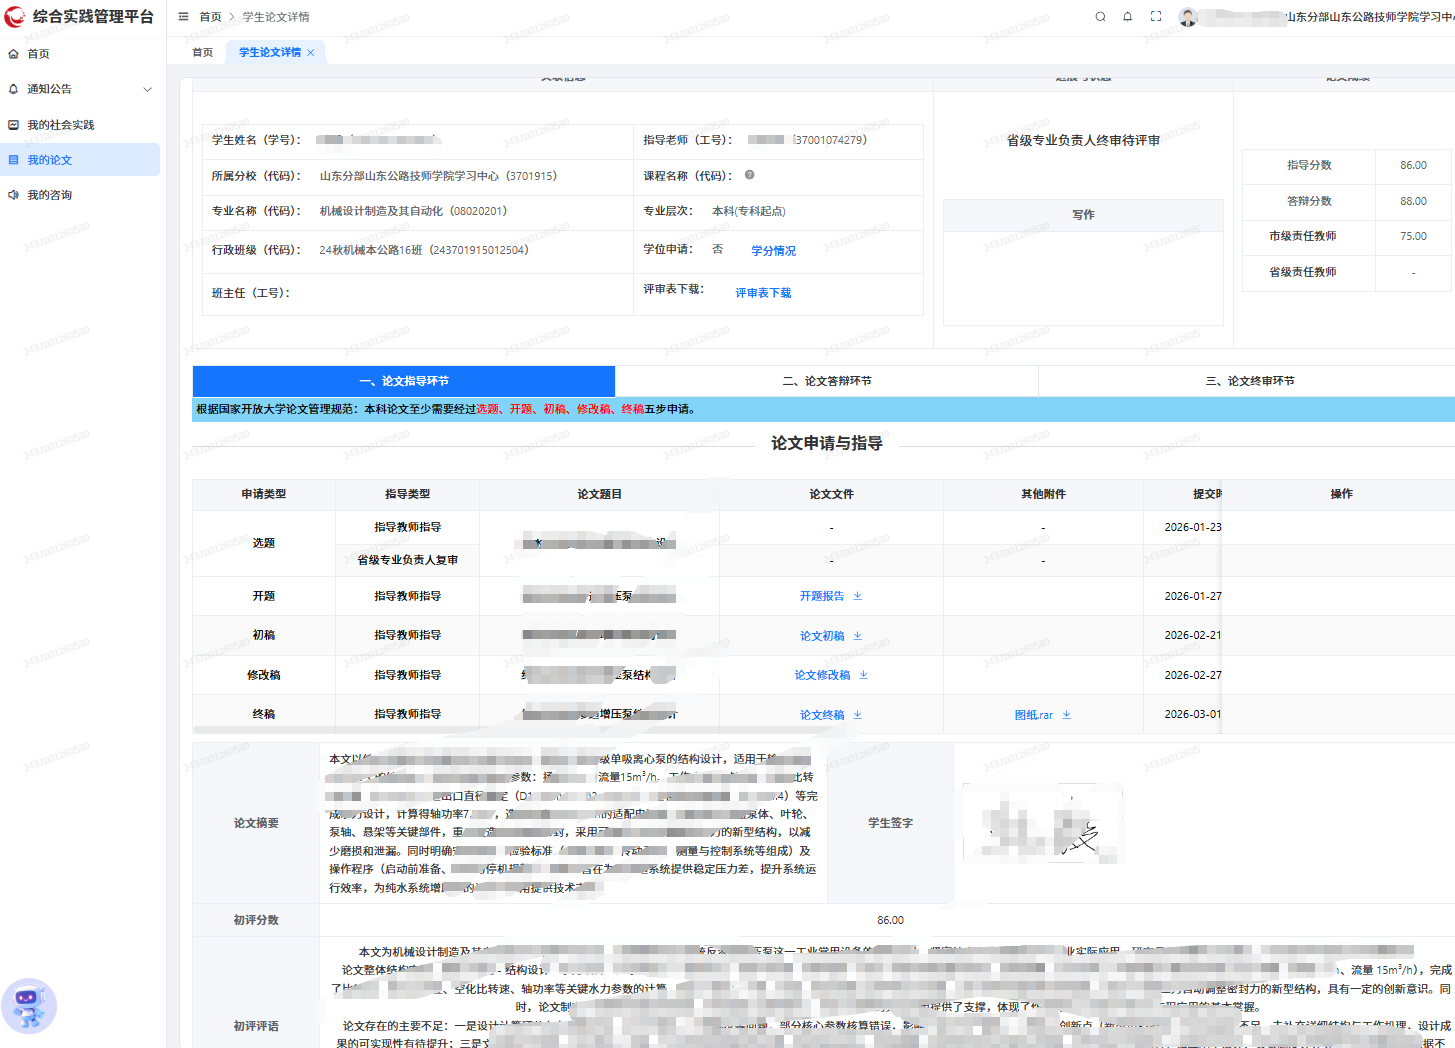Screen dimensions: 1455x1048
Task: Click the help question icon near 课程名称
Action: pyautogui.click(x=749, y=175)
